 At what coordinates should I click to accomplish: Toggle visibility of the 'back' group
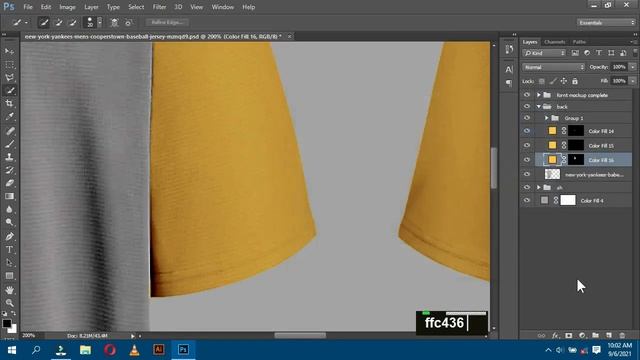(527, 106)
